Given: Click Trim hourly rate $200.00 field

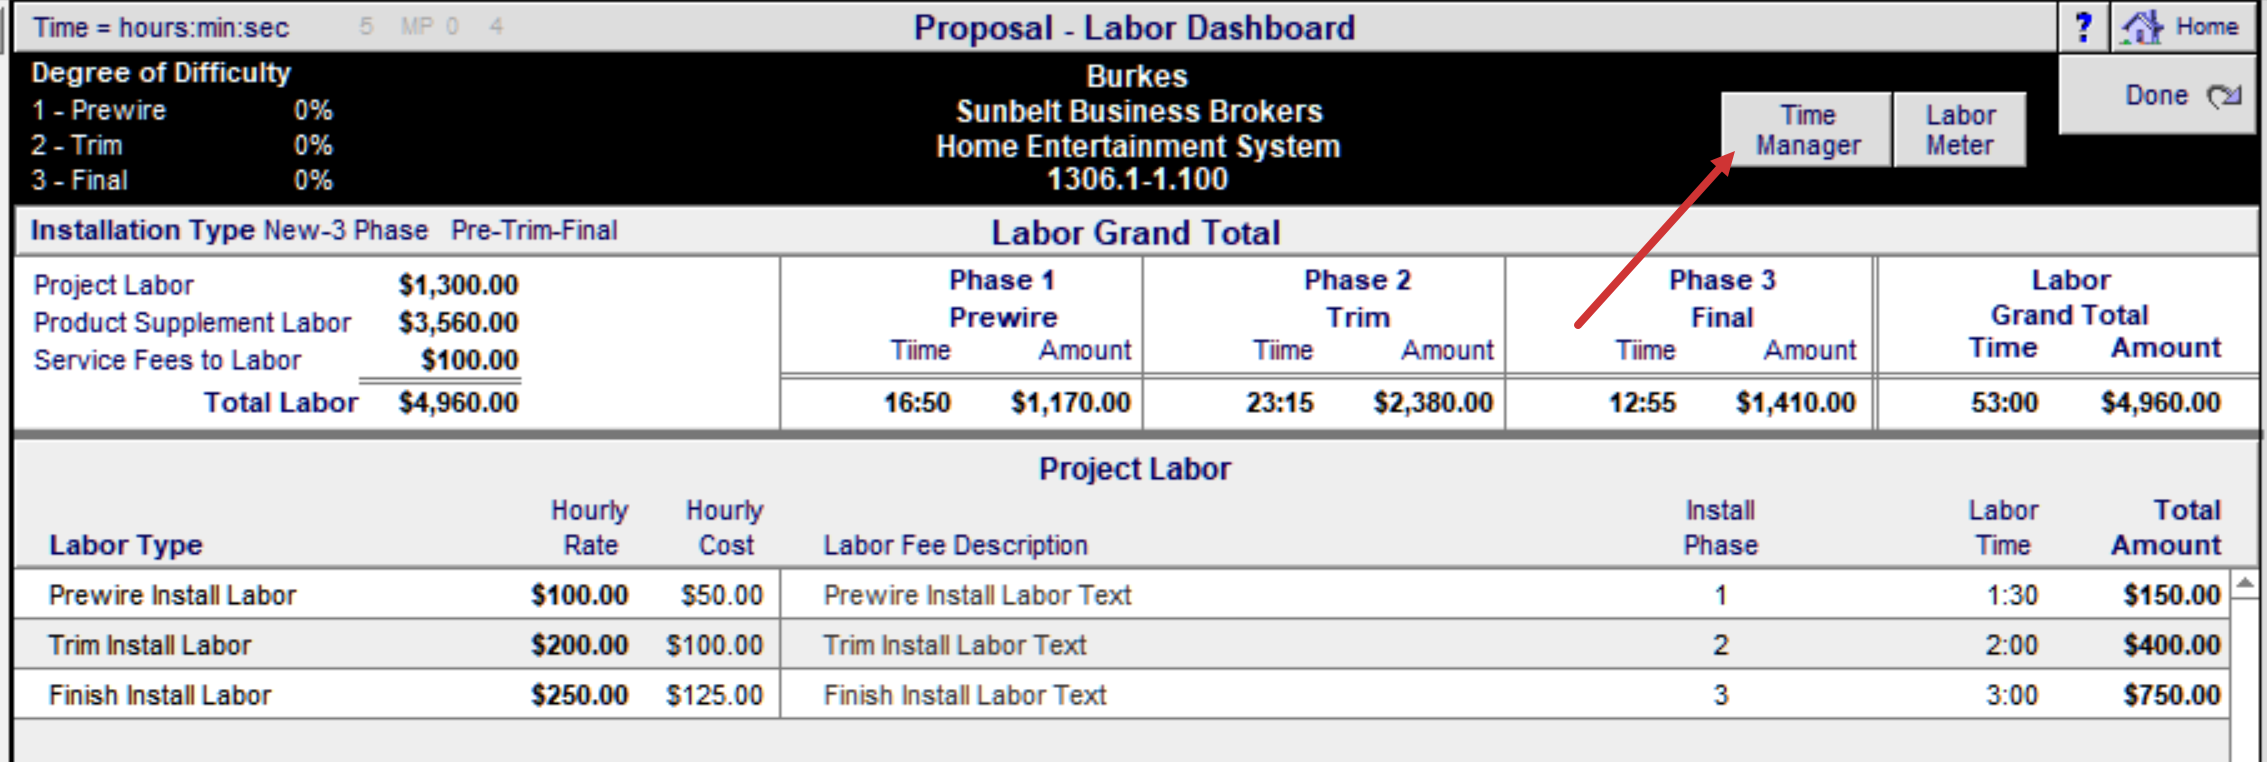Looking at the screenshot, I should 579,645.
